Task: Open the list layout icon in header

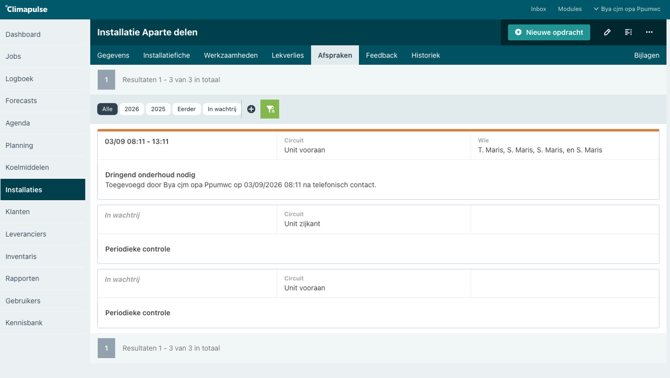Action: (x=628, y=32)
